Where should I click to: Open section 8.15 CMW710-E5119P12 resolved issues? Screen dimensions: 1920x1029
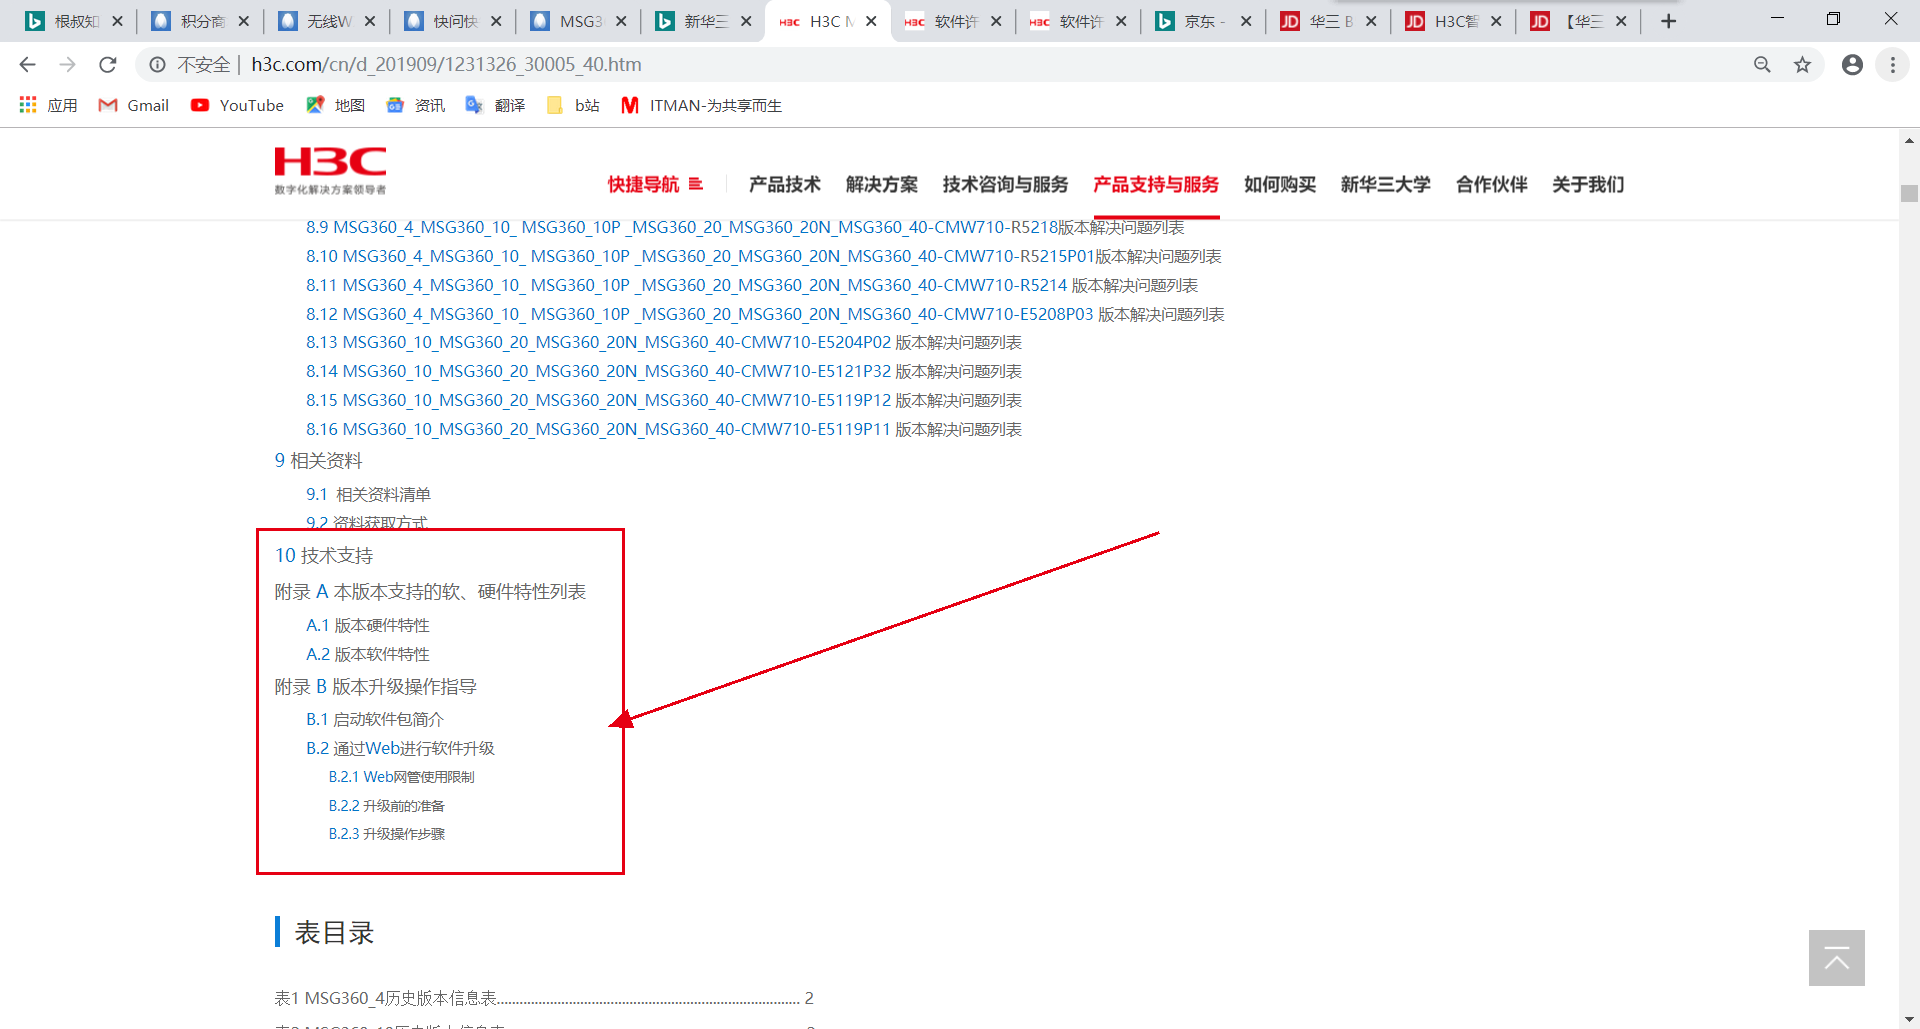[664, 401]
